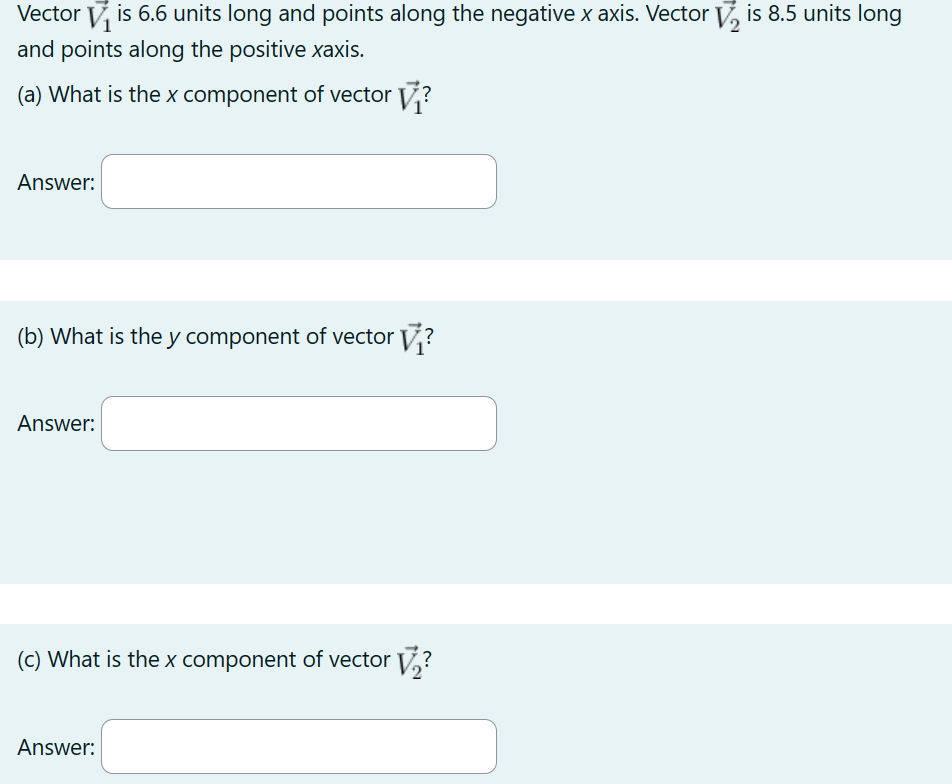The height and width of the screenshot is (784, 952).
Task: Select the Answer box under question (a)
Action: (298, 181)
